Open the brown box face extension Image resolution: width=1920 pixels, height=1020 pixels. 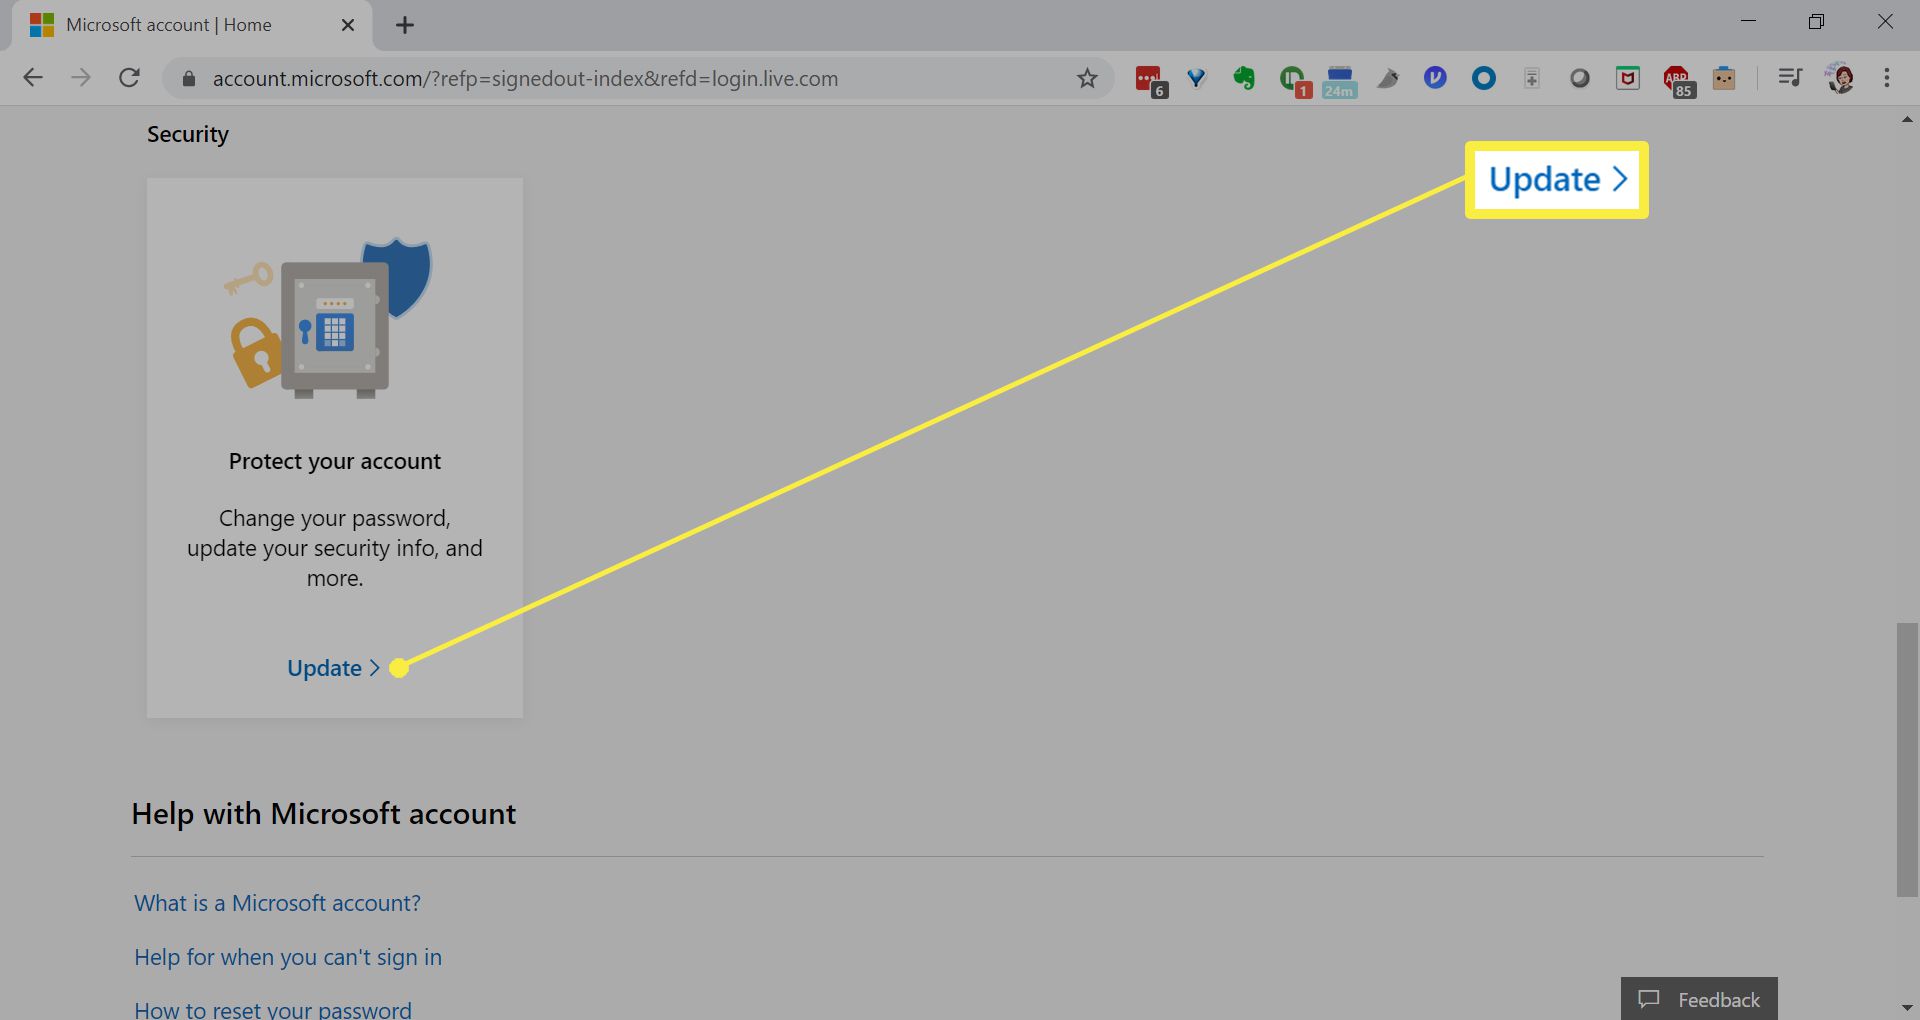[x=1724, y=78]
